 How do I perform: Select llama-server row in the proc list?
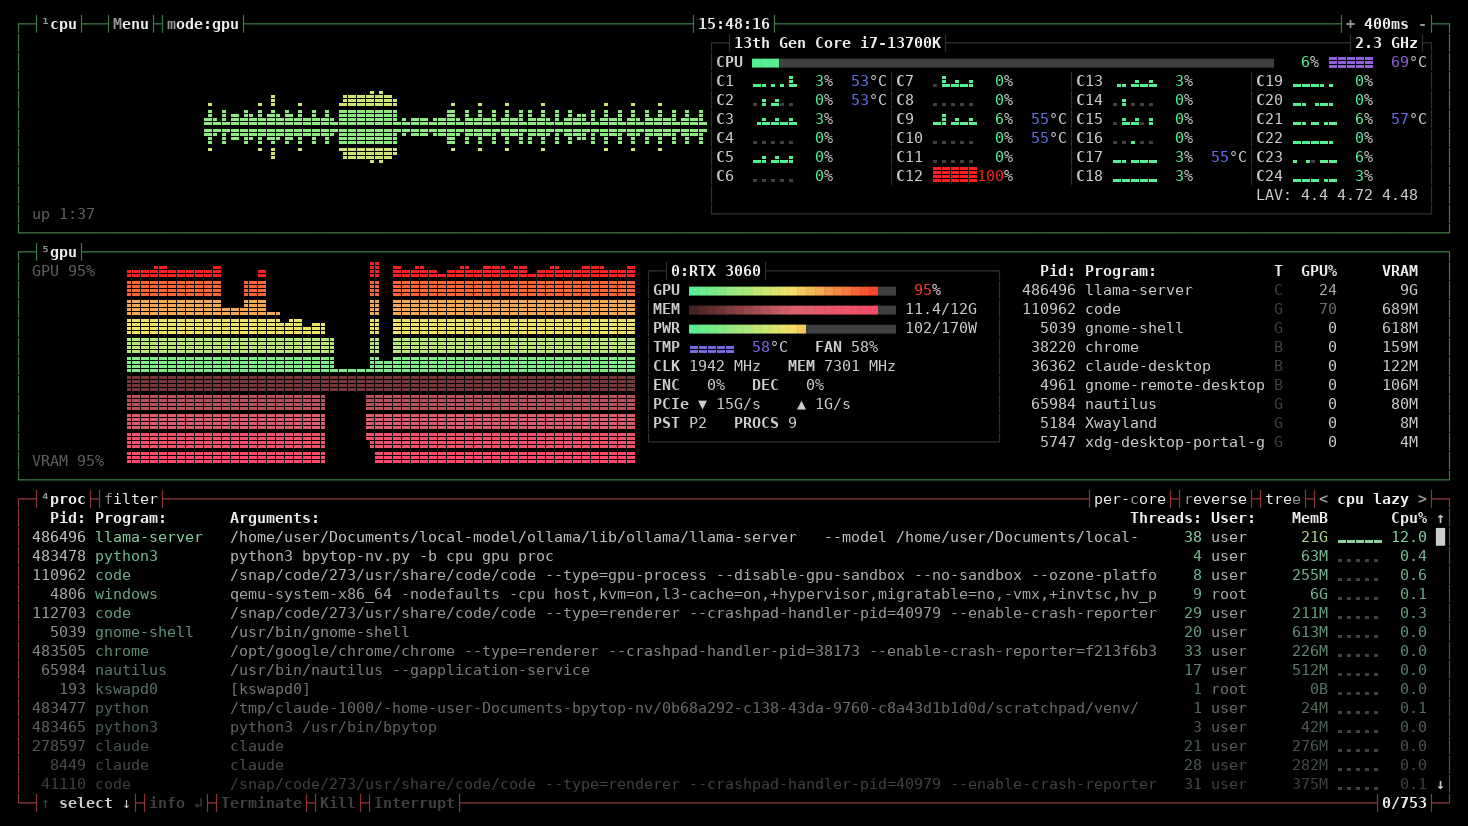(730, 537)
